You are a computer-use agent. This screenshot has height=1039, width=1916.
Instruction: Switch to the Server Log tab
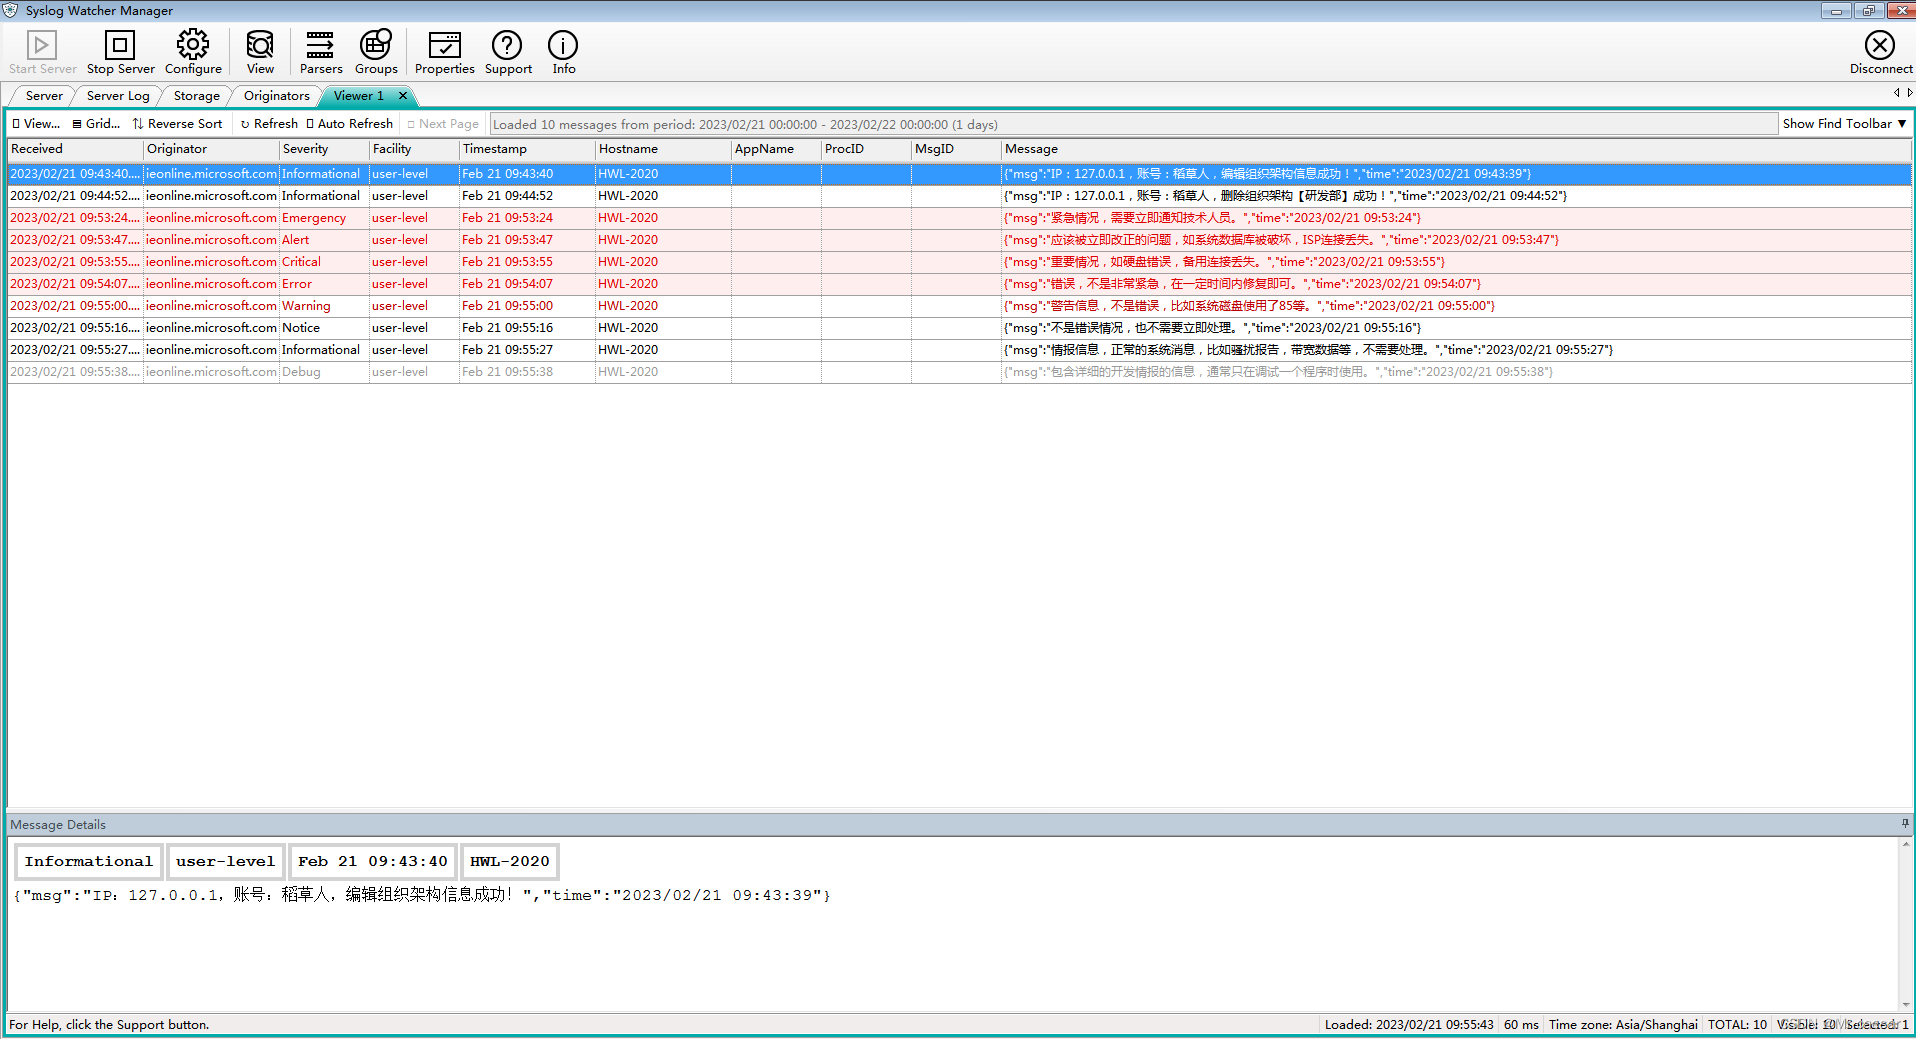(117, 95)
